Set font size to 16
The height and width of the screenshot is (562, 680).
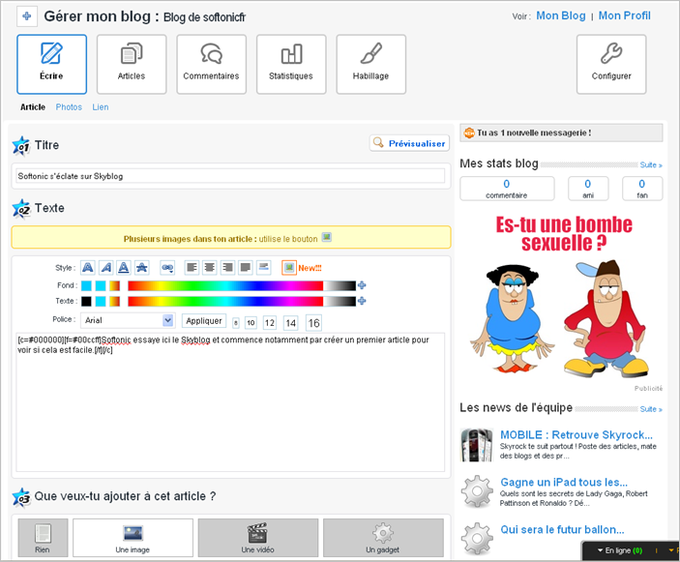(x=314, y=323)
